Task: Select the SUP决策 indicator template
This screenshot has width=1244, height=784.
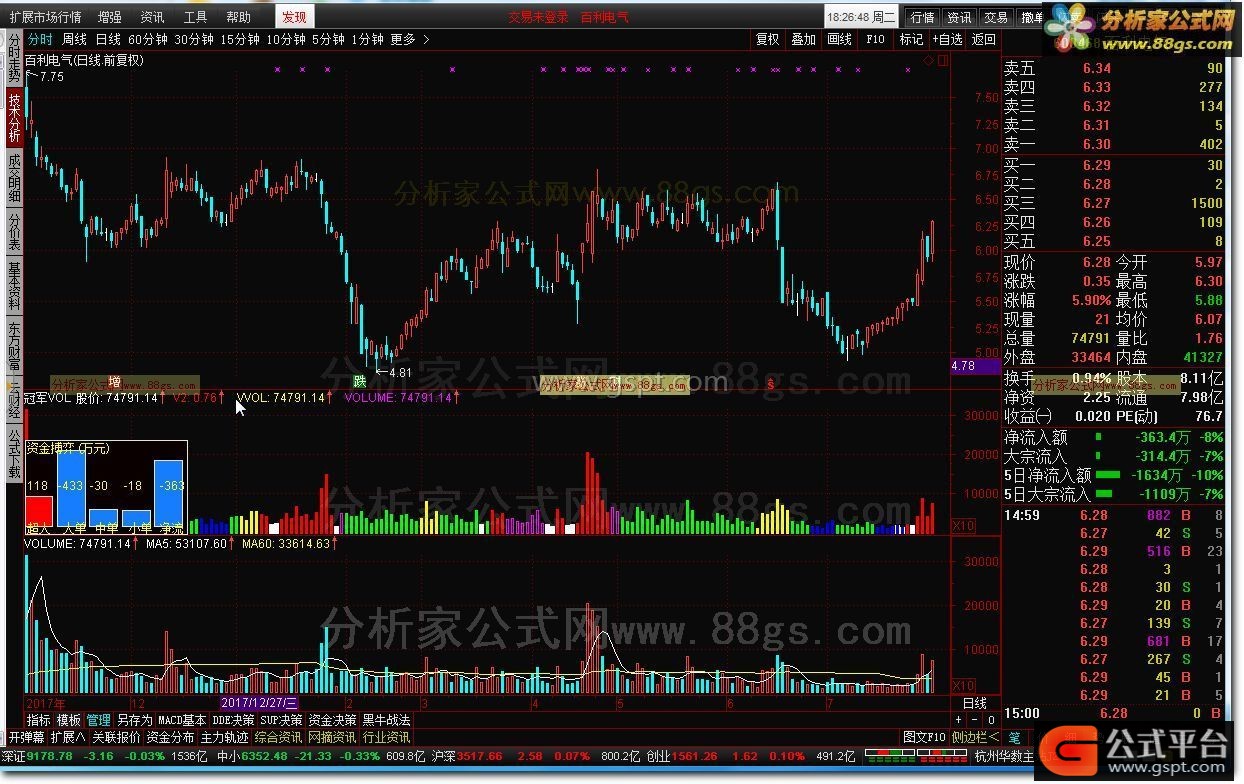Action: click(281, 720)
